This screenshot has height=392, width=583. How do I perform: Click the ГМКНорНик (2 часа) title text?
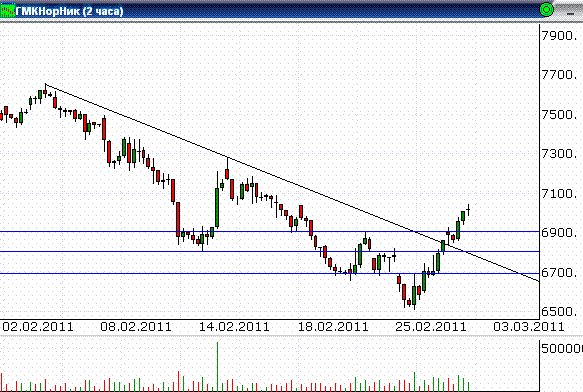click(70, 11)
